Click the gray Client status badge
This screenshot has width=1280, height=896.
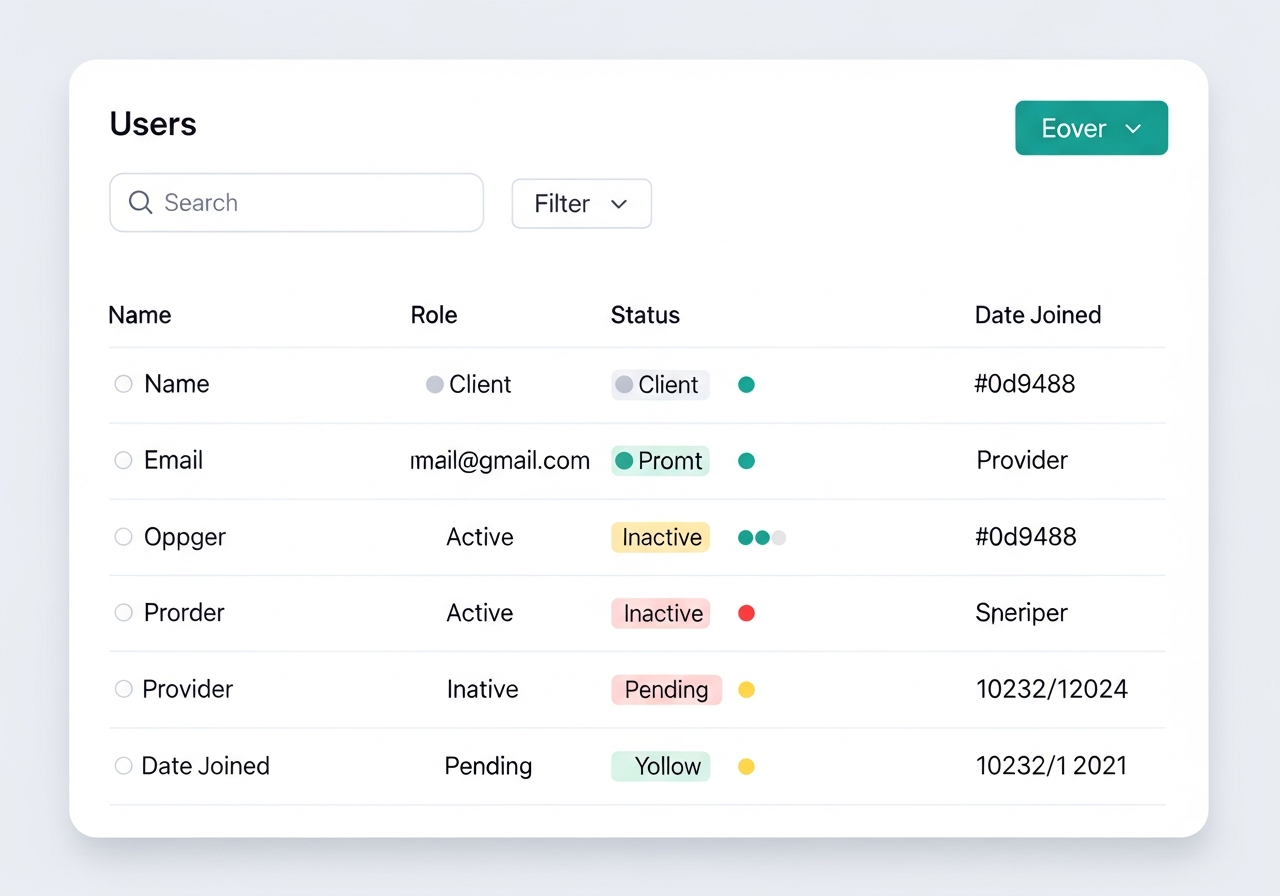coord(660,385)
